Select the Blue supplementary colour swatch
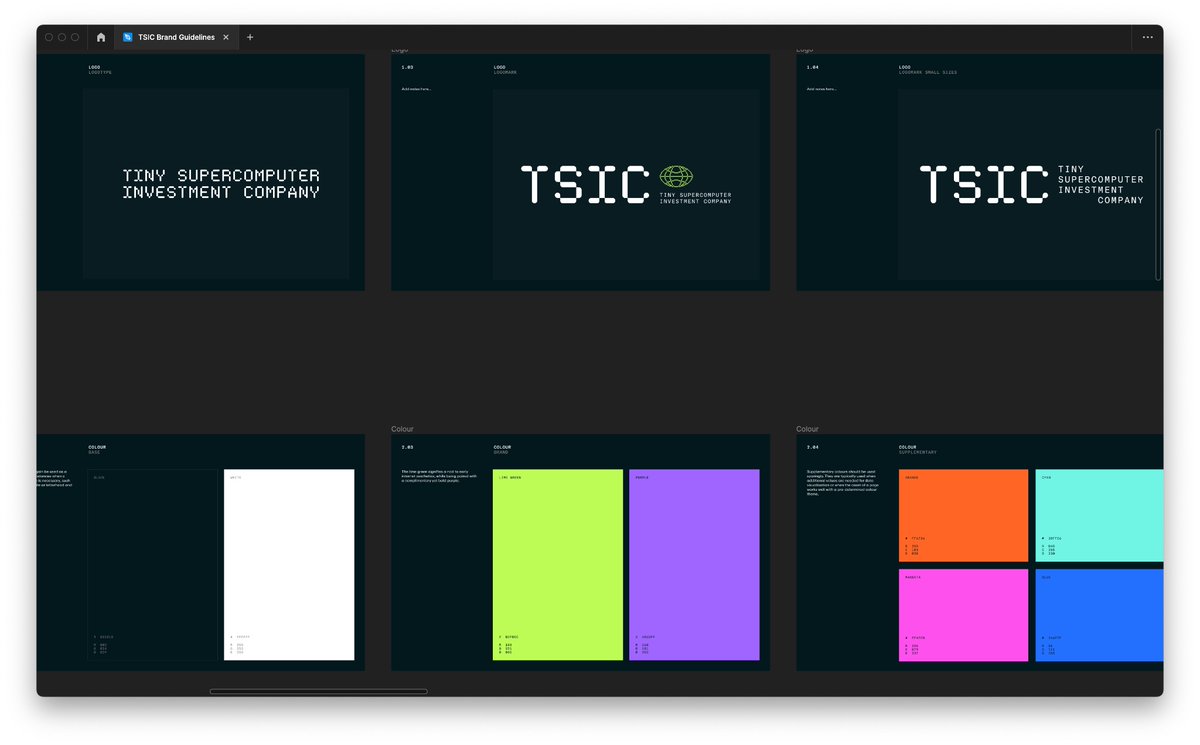Image resolution: width=1200 pixels, height=745 pixels. [1099, 615]
